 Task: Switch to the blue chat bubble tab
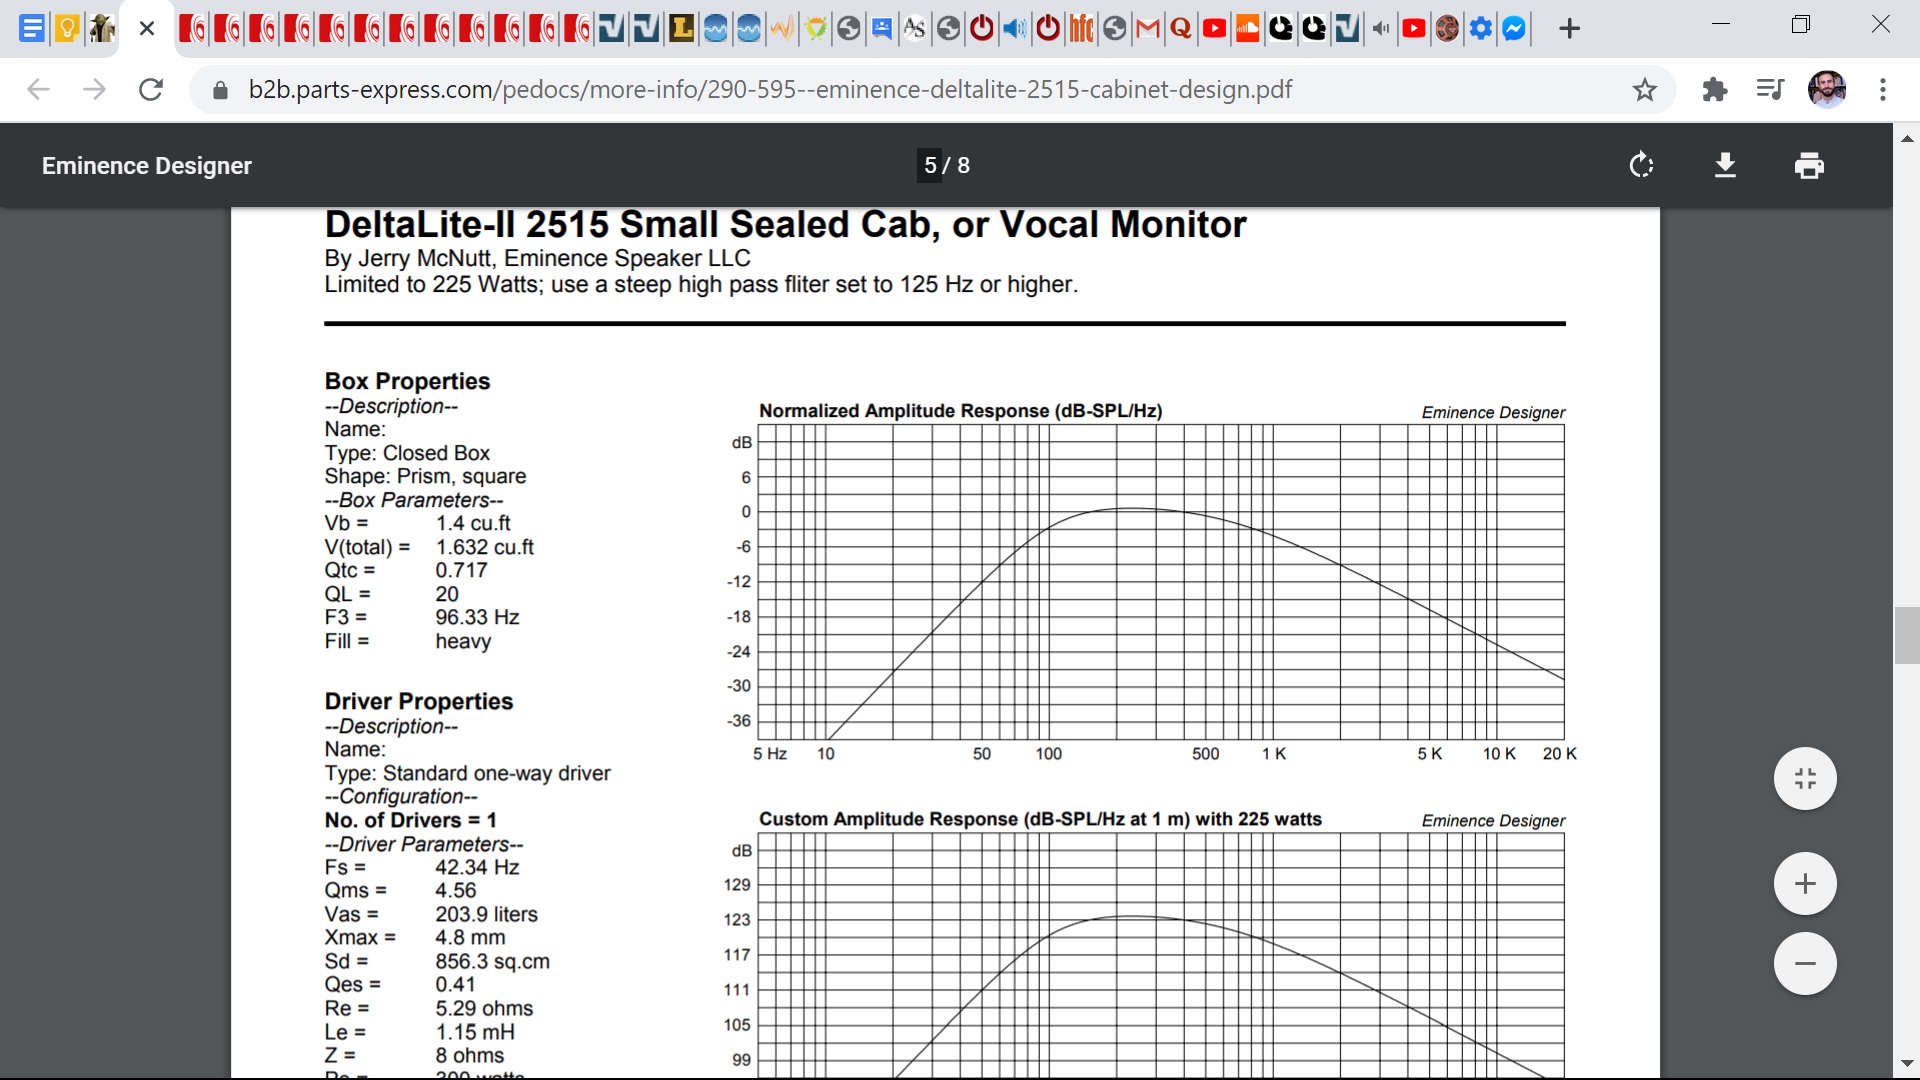881,28
